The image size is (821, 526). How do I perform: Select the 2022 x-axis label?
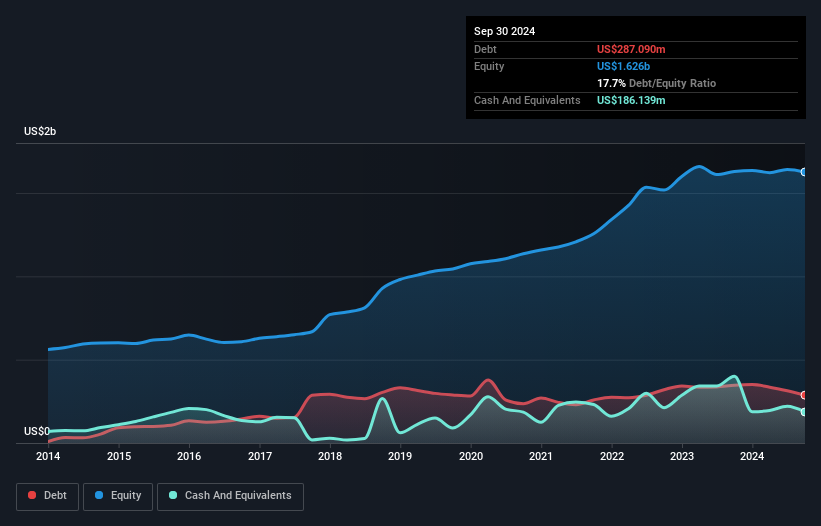(x=612, y=456)
